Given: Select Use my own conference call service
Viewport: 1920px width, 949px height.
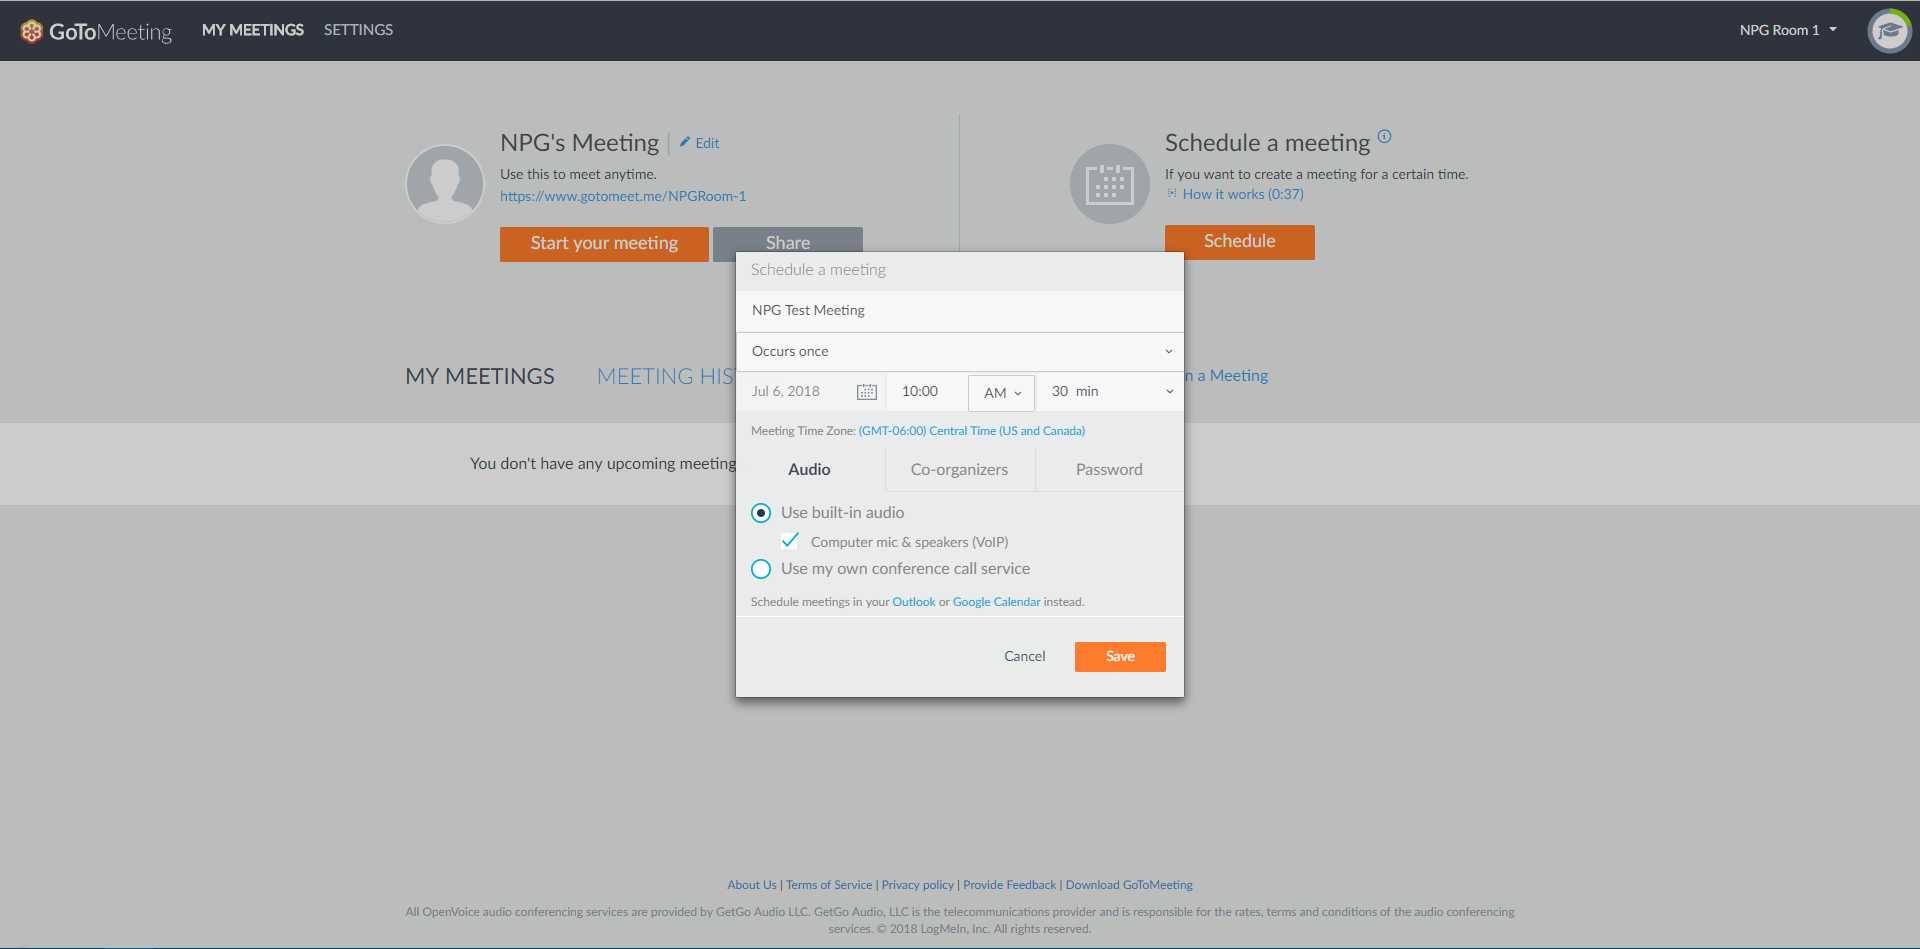Looking at the screenshot, I should pyautogui.click(x=761, y=569).
